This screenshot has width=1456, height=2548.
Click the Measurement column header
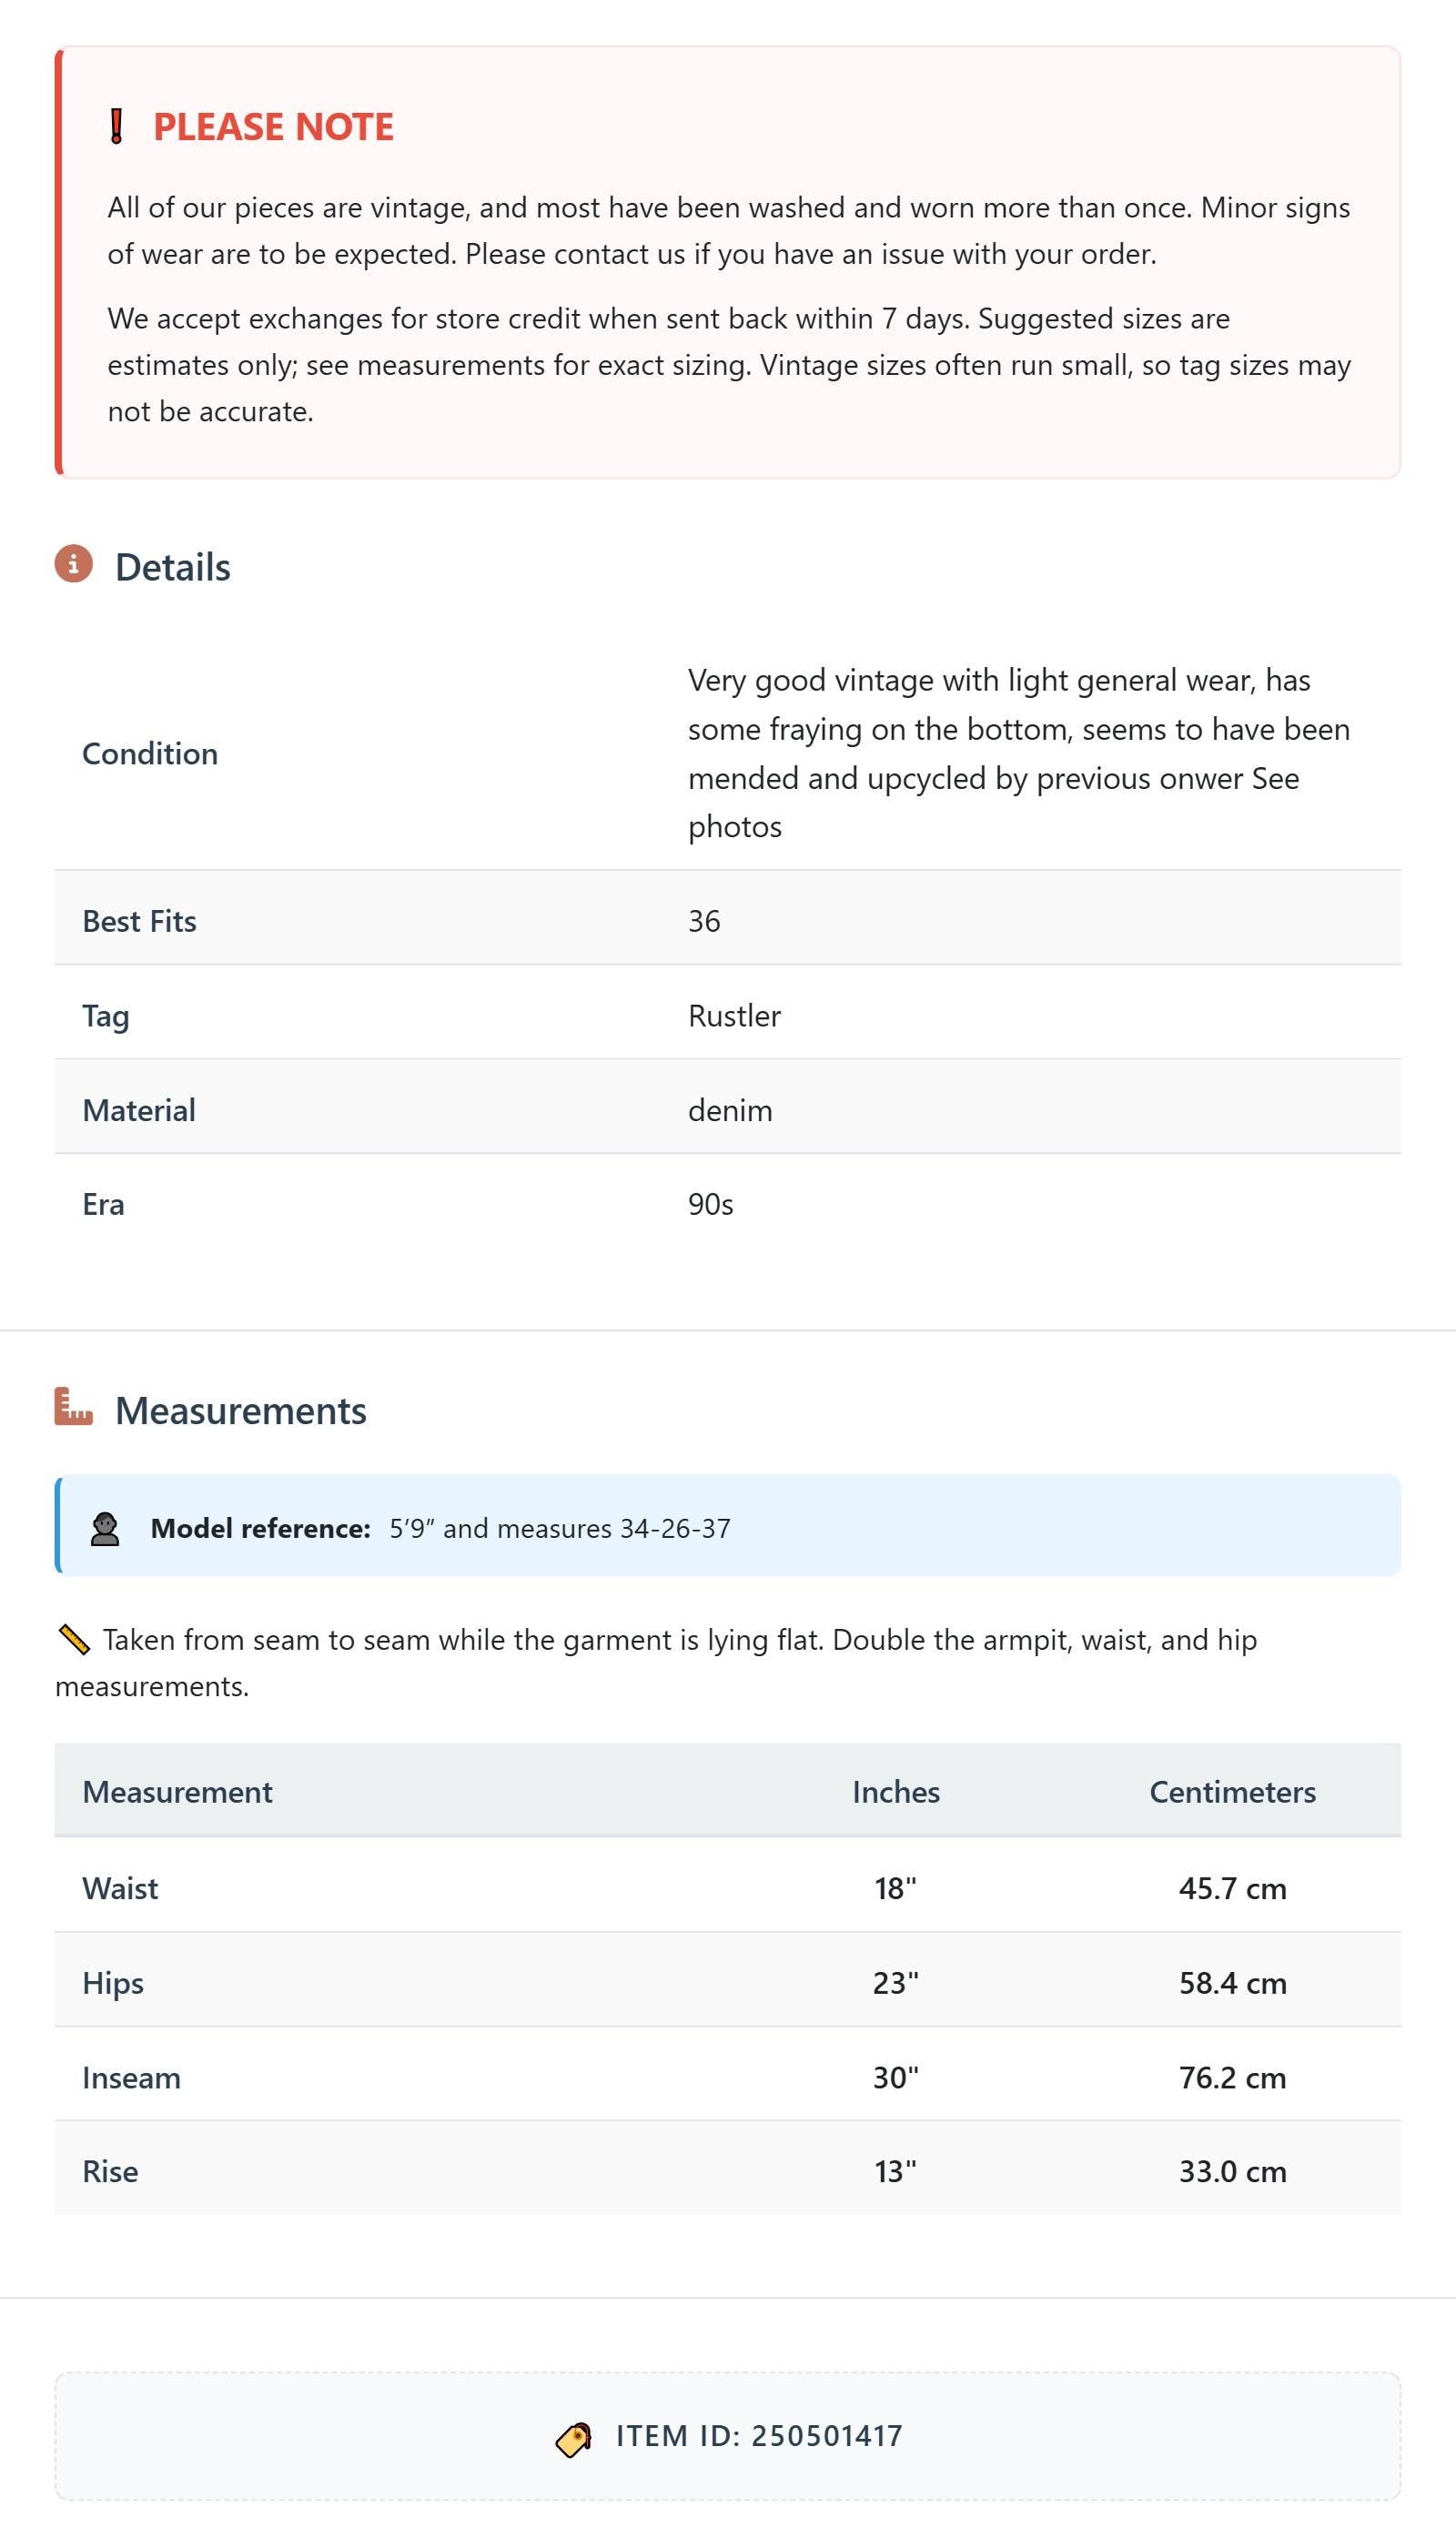pyautogui.click(x=177, y=1791)
